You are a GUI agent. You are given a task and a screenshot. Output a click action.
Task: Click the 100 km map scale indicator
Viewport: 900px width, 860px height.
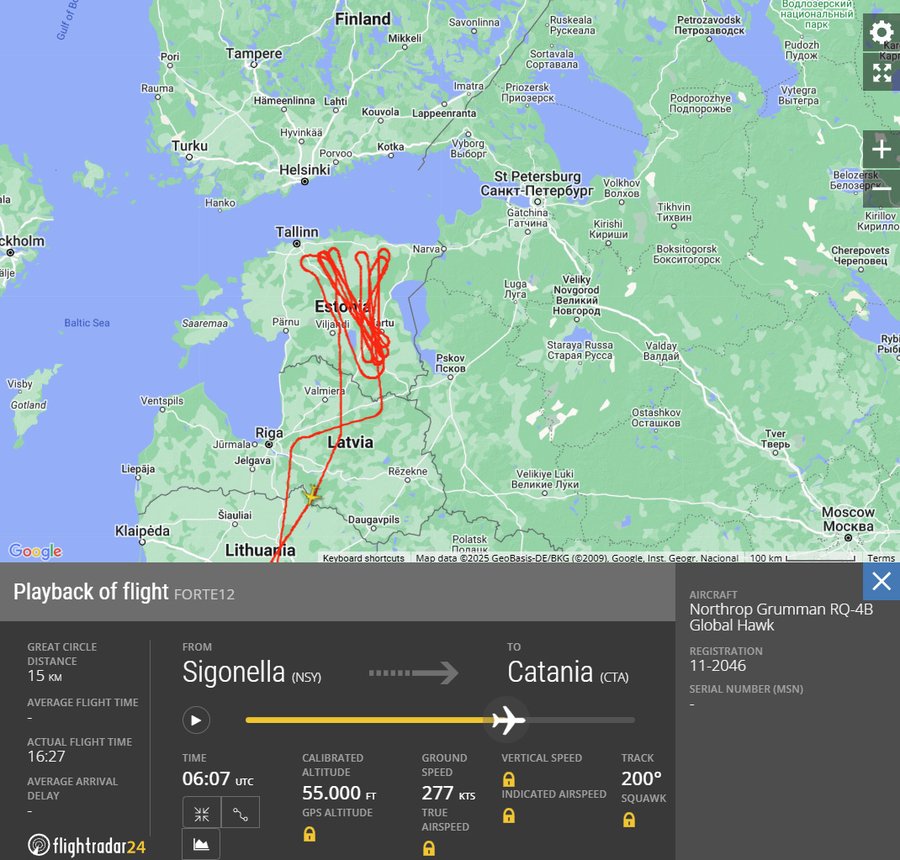point(802,558)
